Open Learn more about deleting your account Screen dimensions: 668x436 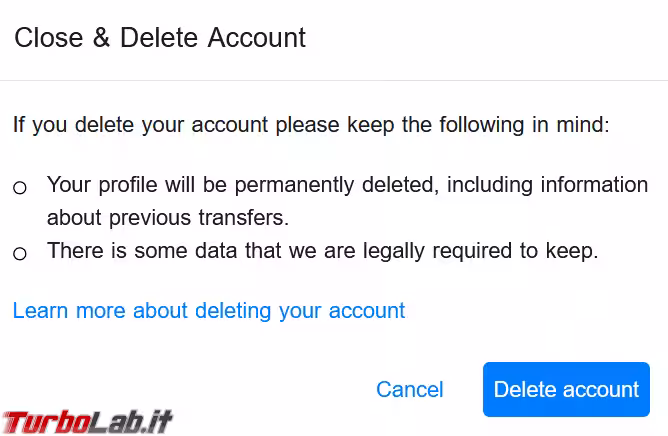(209, 310)
